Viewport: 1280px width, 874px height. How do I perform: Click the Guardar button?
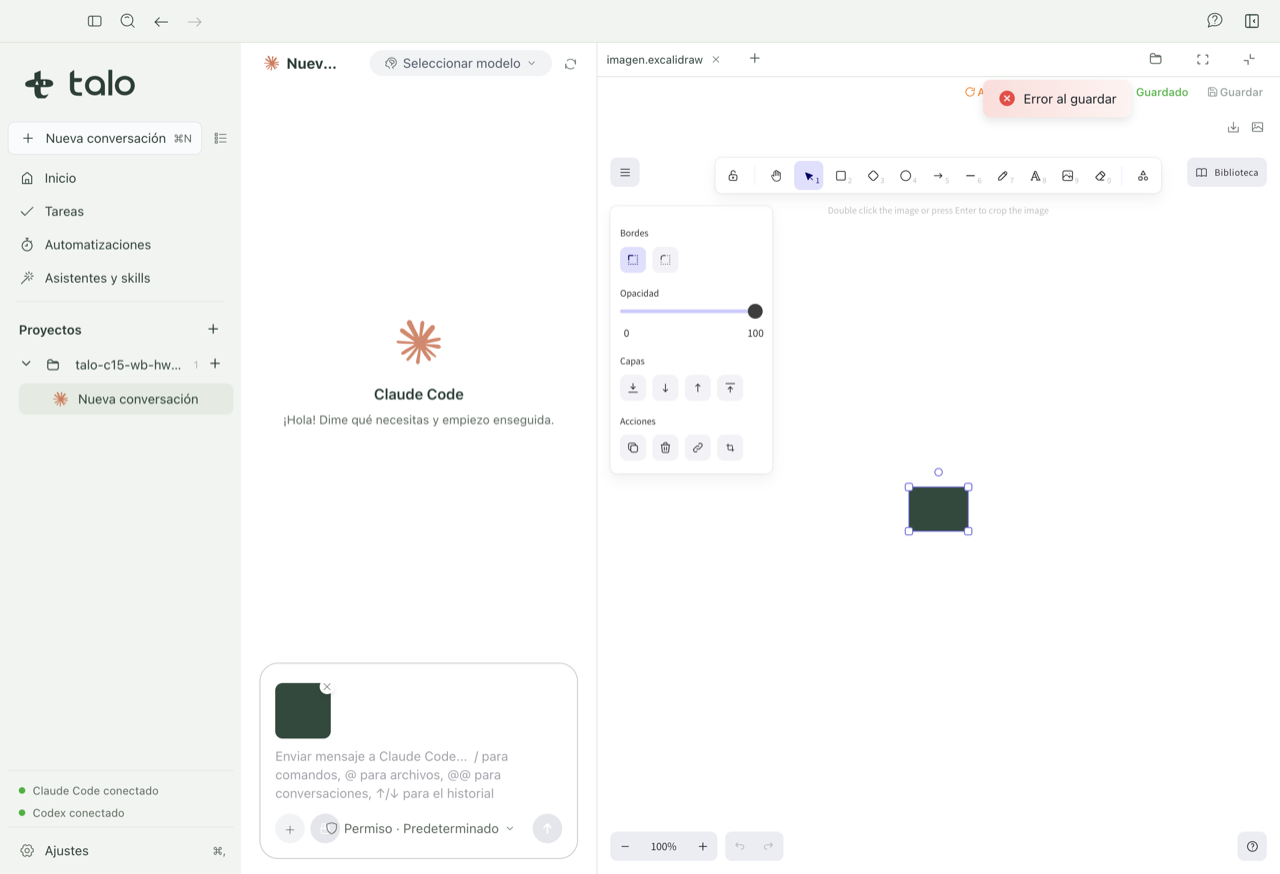coord(1235,92)
